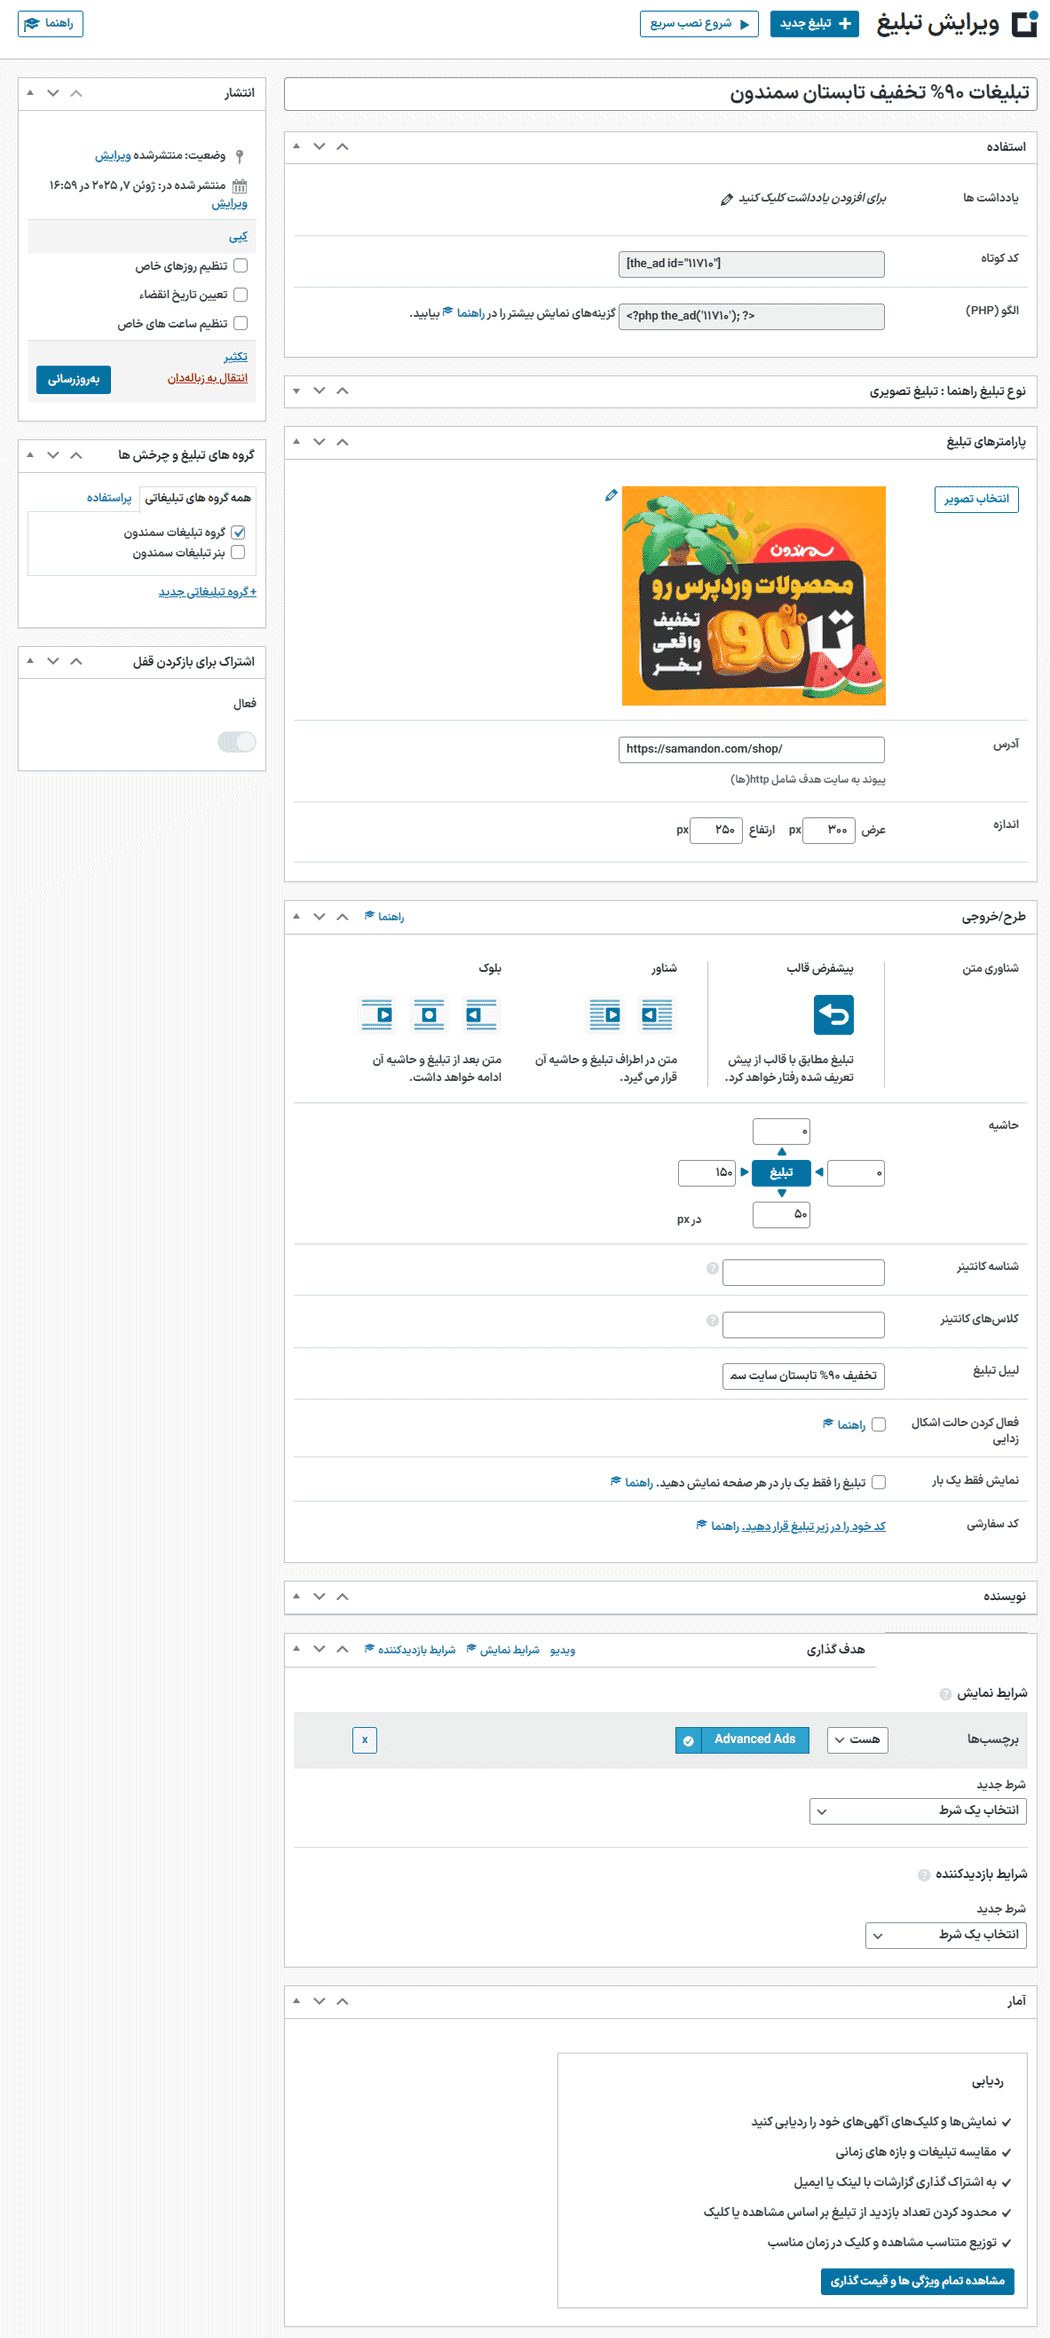
Task: Click the help icon next to شرایط بازدیدکننده heading
Action: (x=924, y=1875)
